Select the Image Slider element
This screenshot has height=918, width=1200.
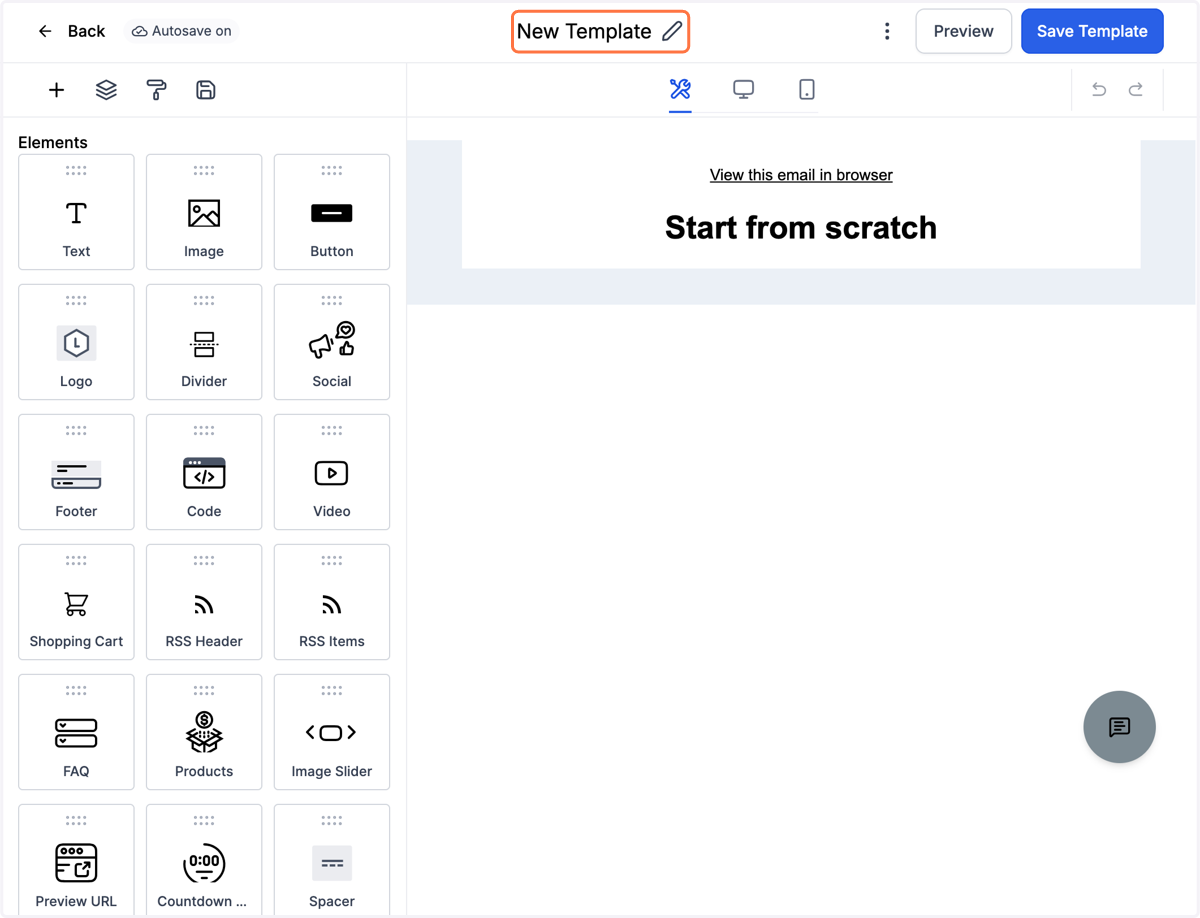332,732
